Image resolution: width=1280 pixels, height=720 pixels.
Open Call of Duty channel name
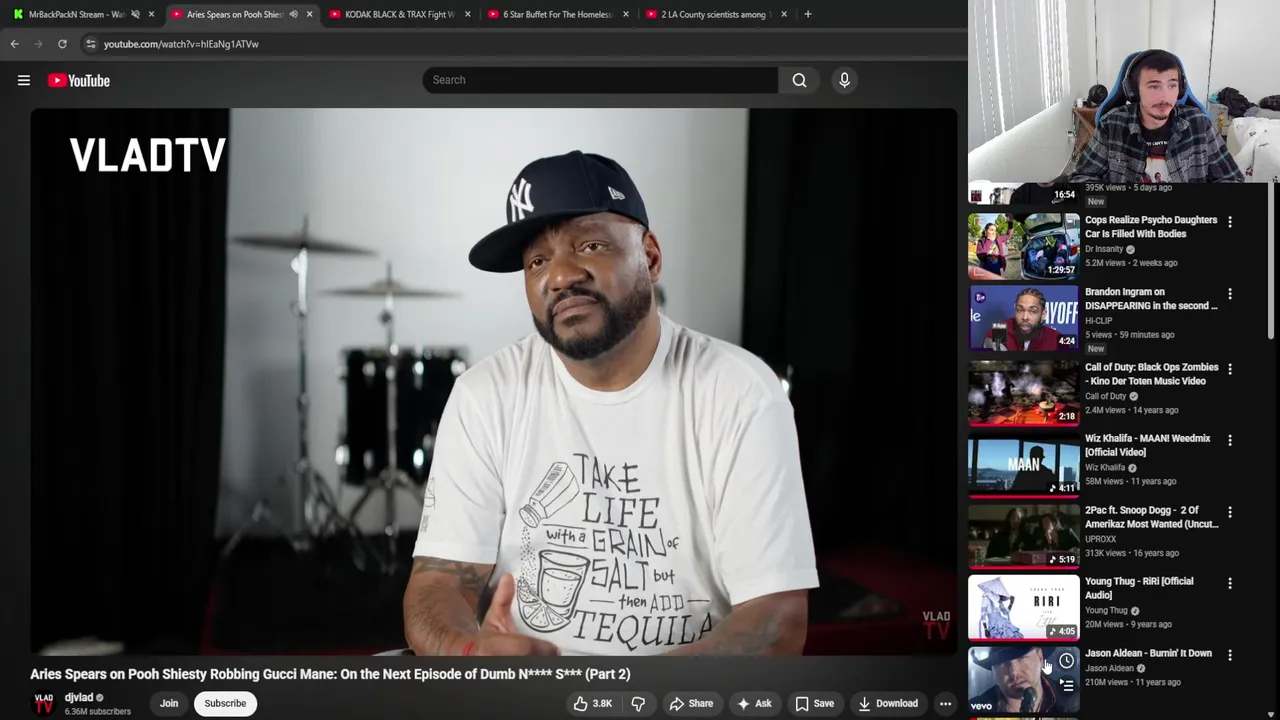click(x=1105, y=396)
